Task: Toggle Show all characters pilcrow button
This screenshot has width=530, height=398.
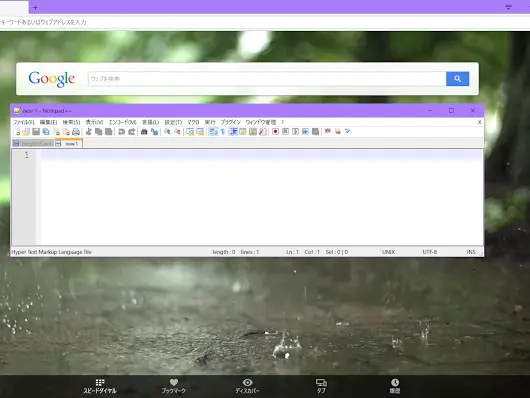Action: click(223, 132)
